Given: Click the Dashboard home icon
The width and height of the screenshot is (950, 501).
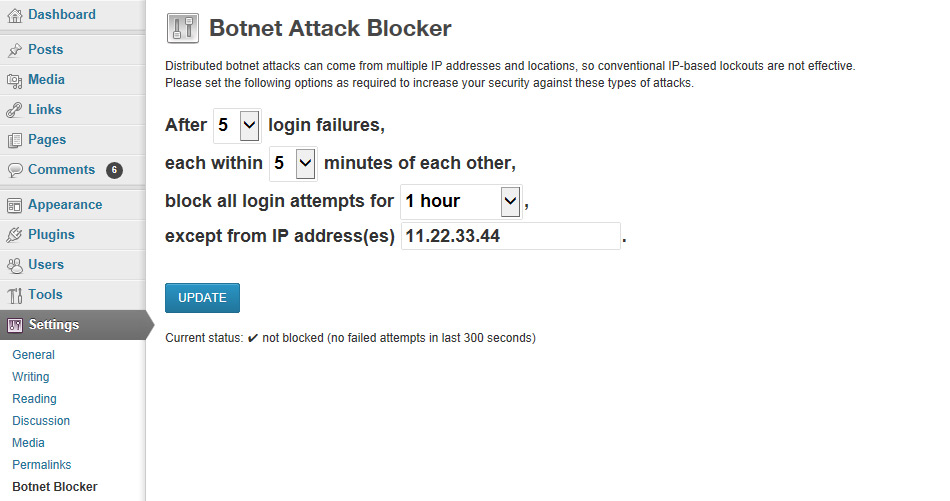Looking at the screenshot, I should click(15, 15).
